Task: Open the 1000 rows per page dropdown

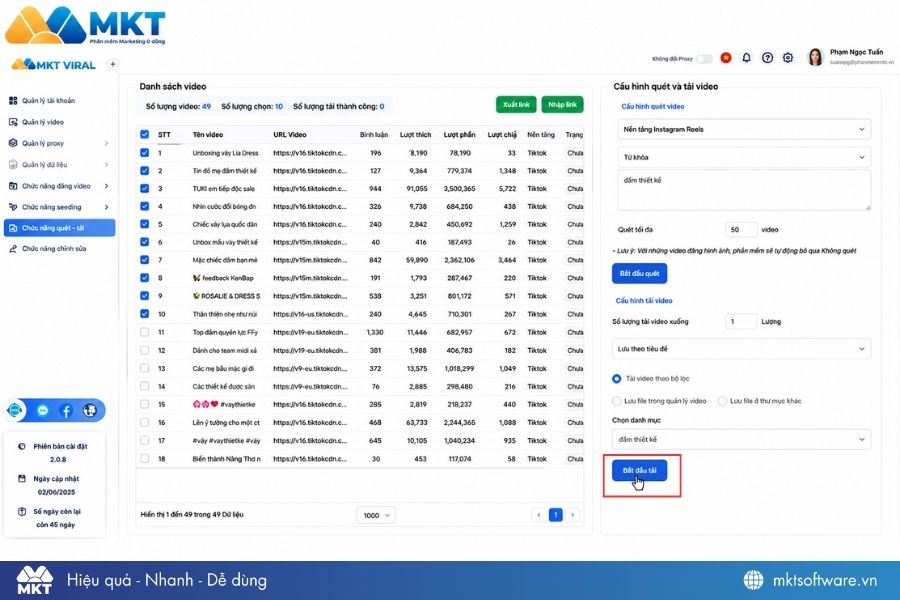Action: (376, 515)
